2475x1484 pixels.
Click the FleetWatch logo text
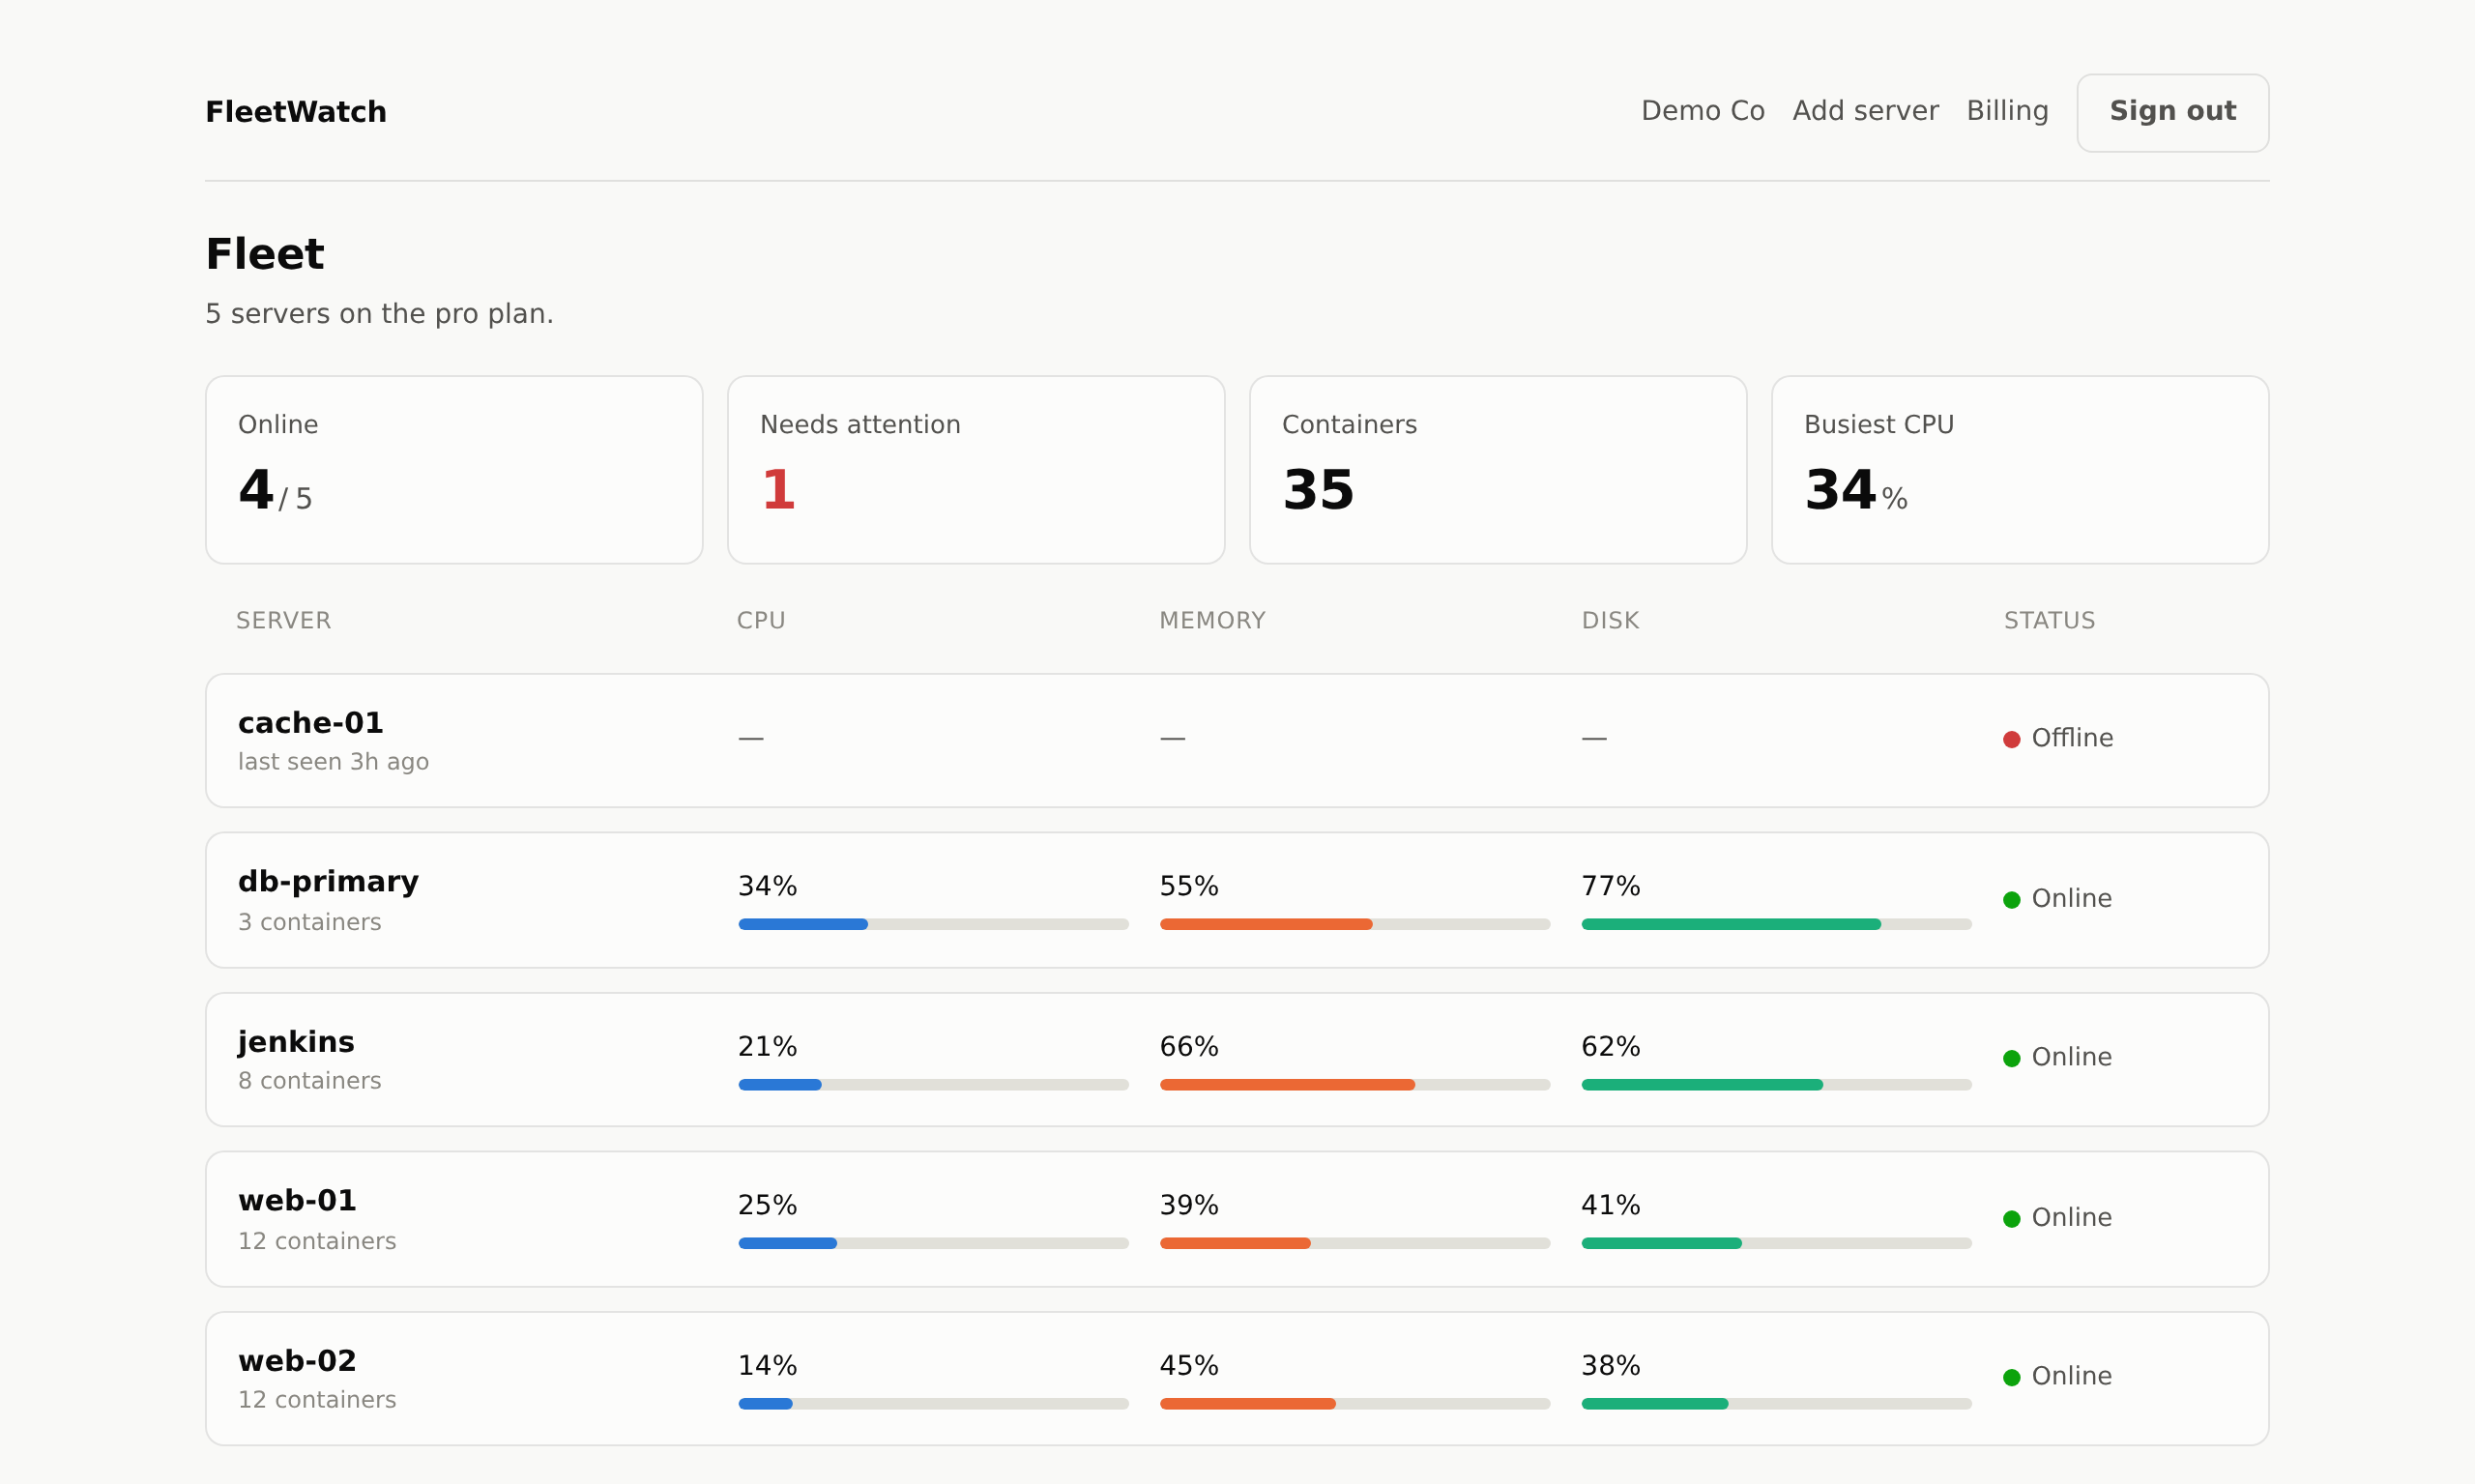tap(296, 112)
